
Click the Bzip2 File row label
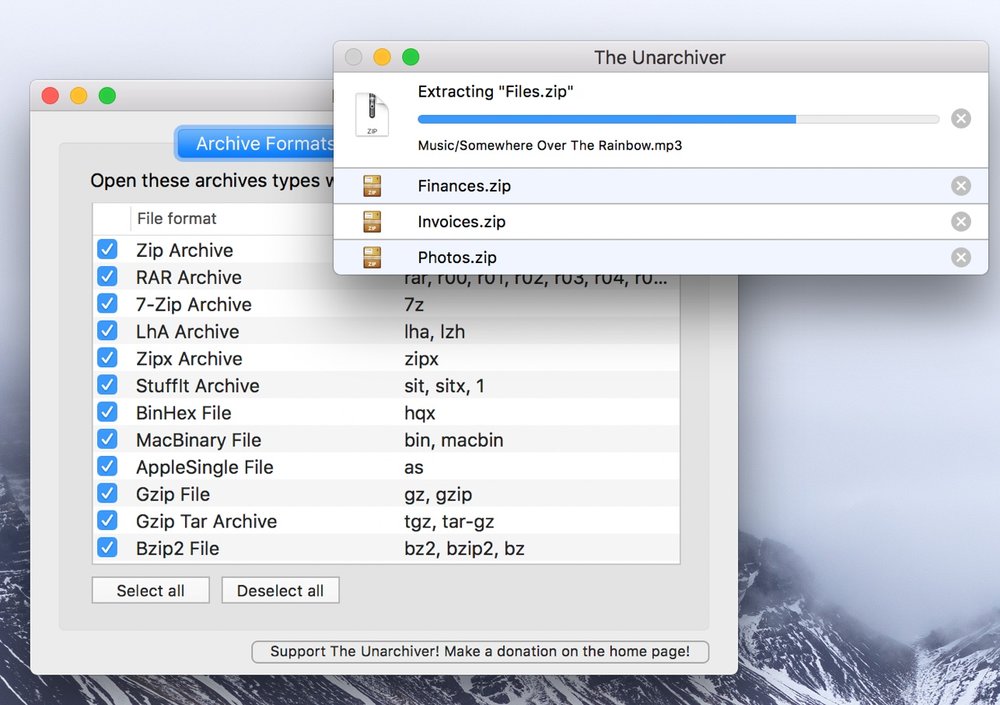tap(177, 549)
